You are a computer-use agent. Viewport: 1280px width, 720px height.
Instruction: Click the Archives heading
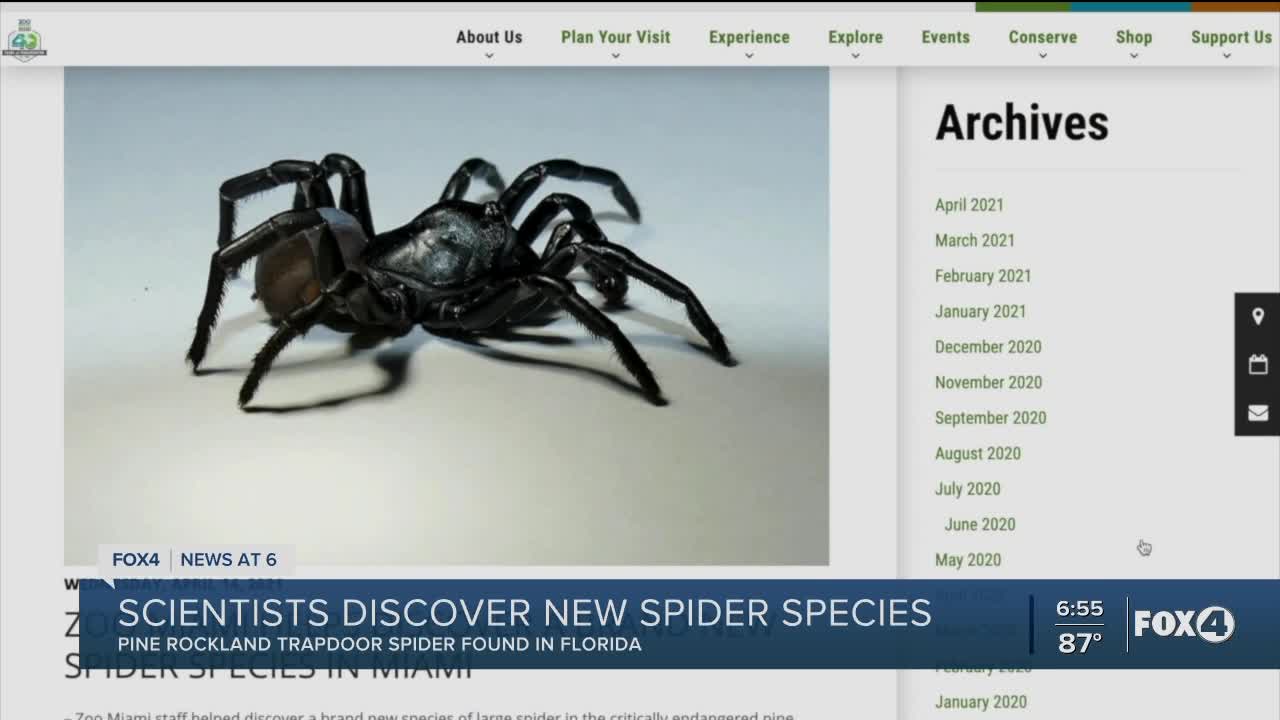pos(1021,123)
